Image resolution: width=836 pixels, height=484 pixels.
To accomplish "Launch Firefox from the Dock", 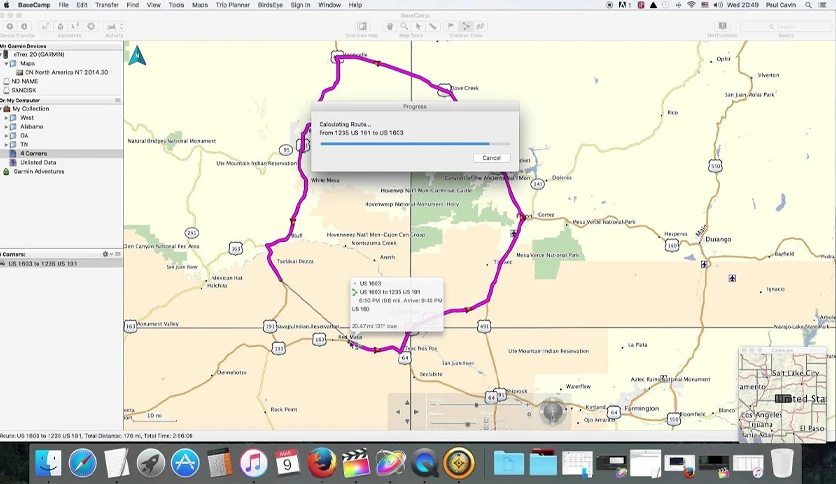I will (321, 463).
